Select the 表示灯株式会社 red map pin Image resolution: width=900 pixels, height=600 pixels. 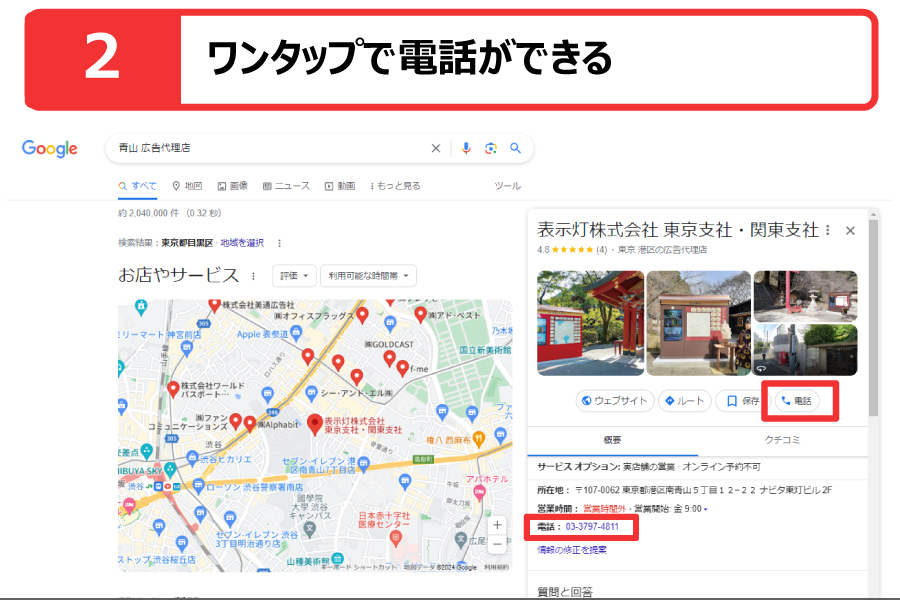(315, 424)
